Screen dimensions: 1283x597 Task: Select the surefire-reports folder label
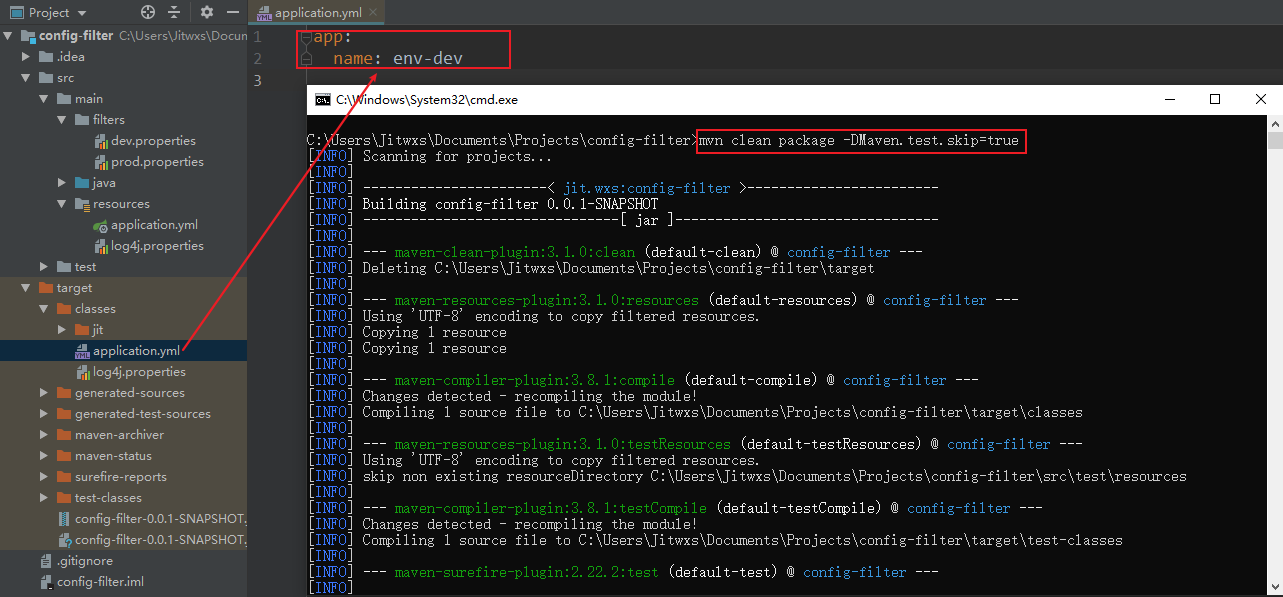[x=121, y=477]
